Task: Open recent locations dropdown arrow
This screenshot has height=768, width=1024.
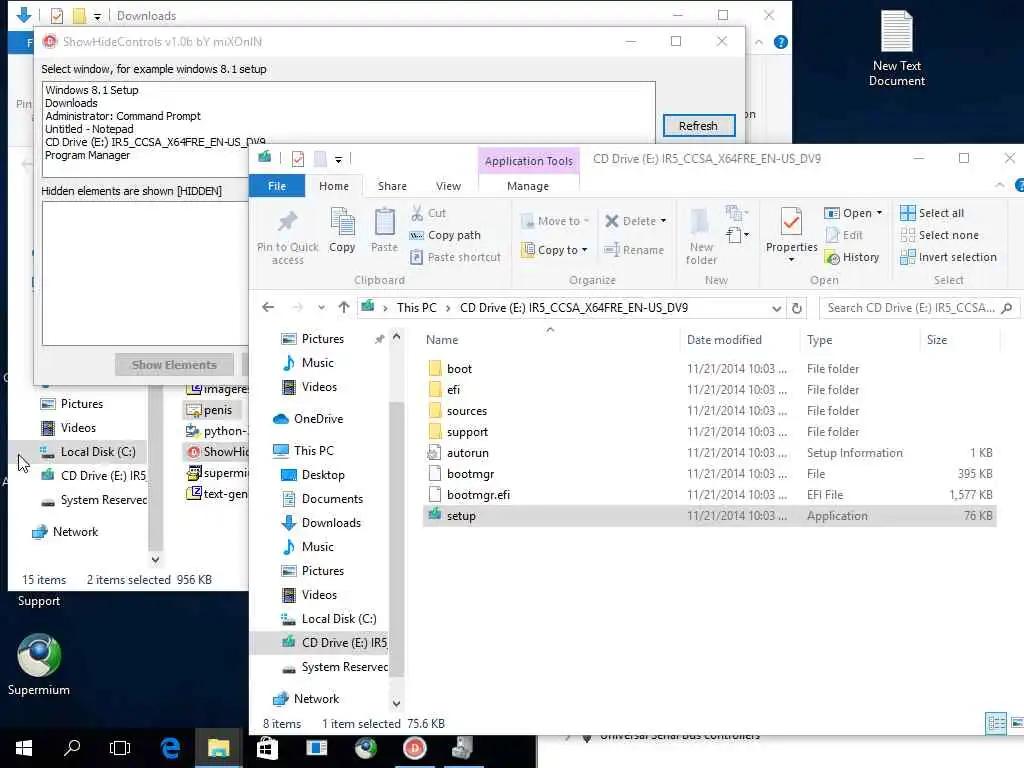Action: click(321, 308)
